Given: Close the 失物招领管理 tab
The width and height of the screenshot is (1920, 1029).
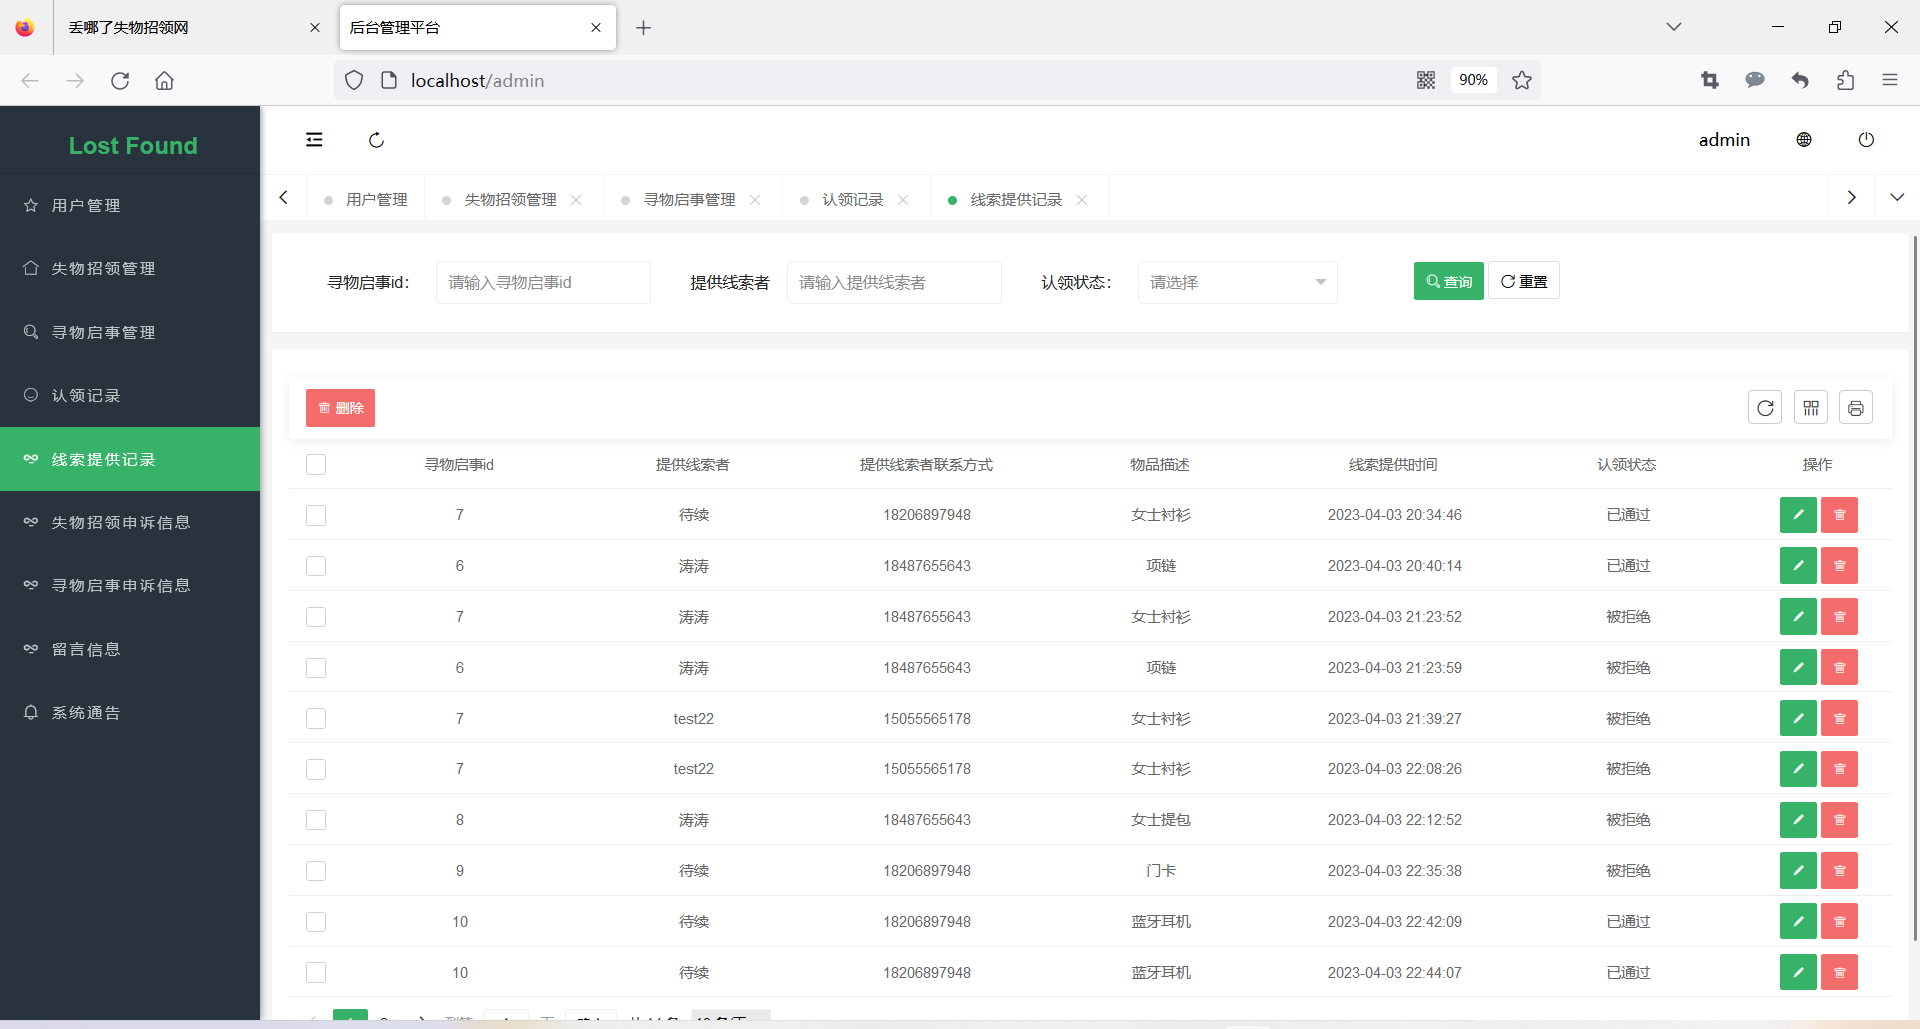Looking at the screenshot, I should click(576, 200).
